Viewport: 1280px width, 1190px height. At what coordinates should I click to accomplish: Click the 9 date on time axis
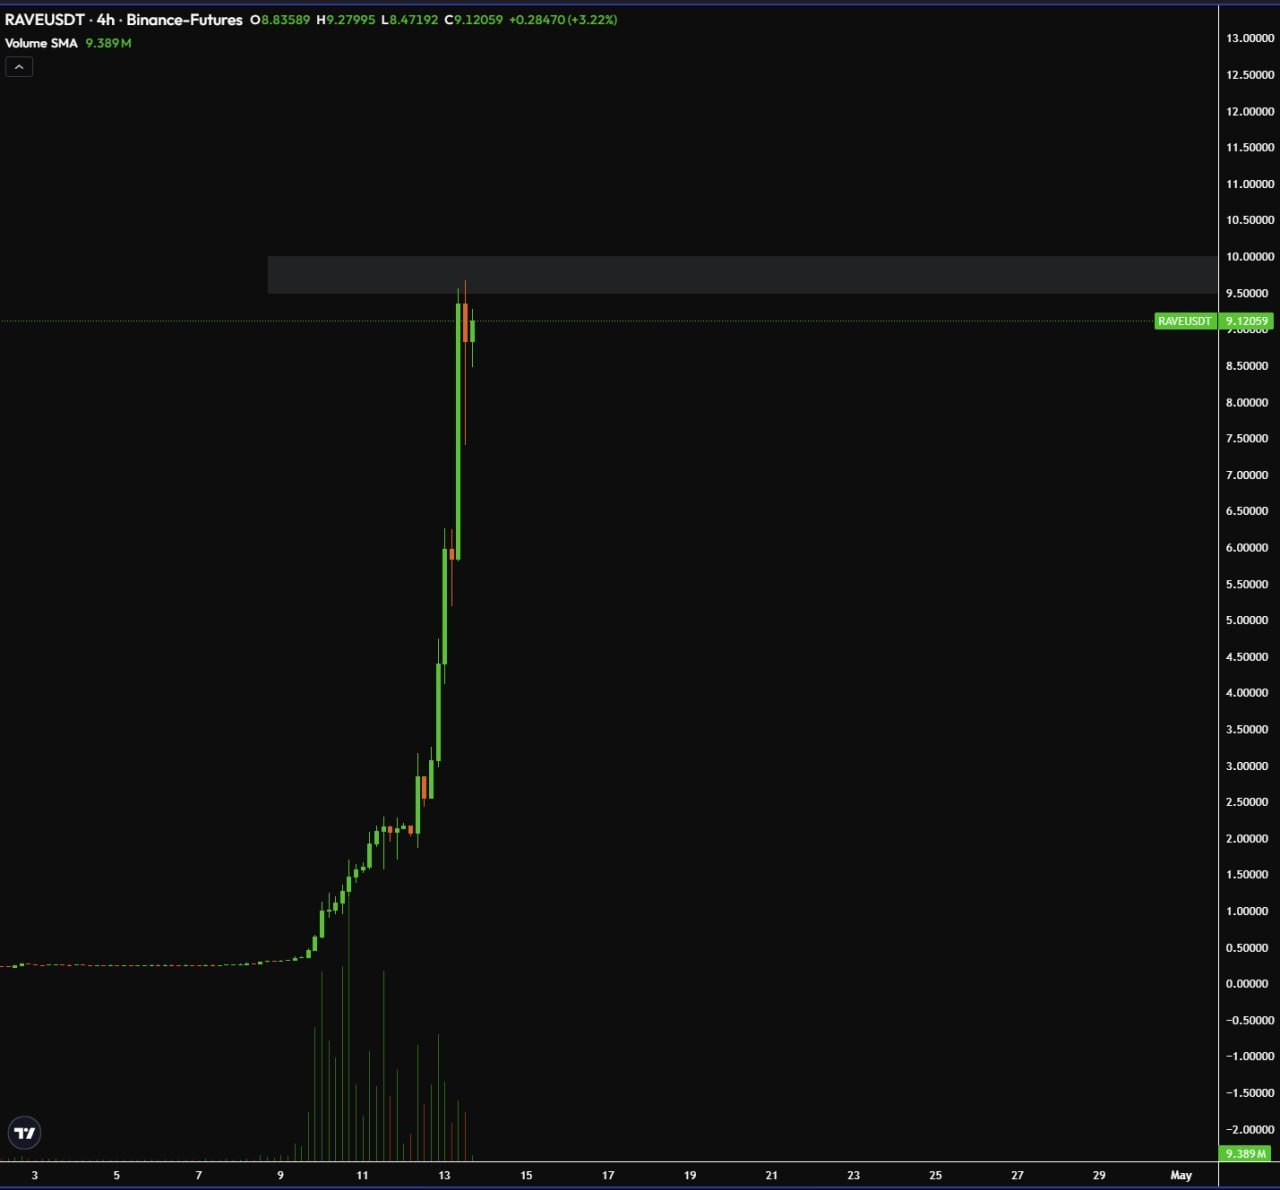[x=280, y=1175]
